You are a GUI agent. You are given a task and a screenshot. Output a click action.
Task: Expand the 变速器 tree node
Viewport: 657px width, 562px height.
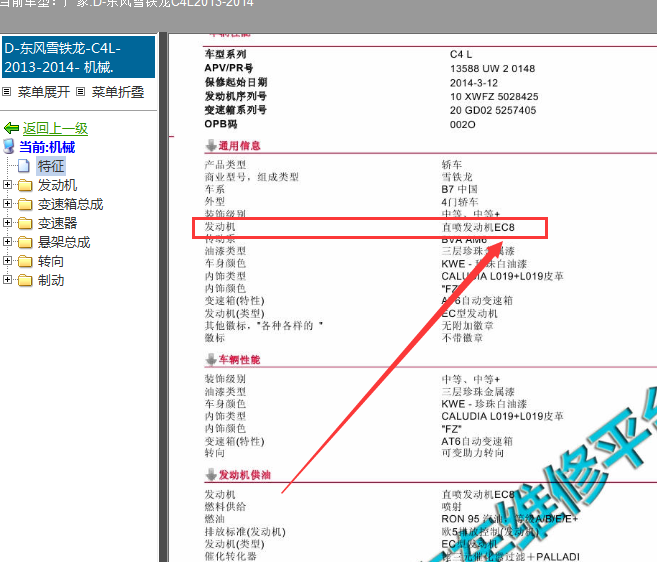coord(7,222)
